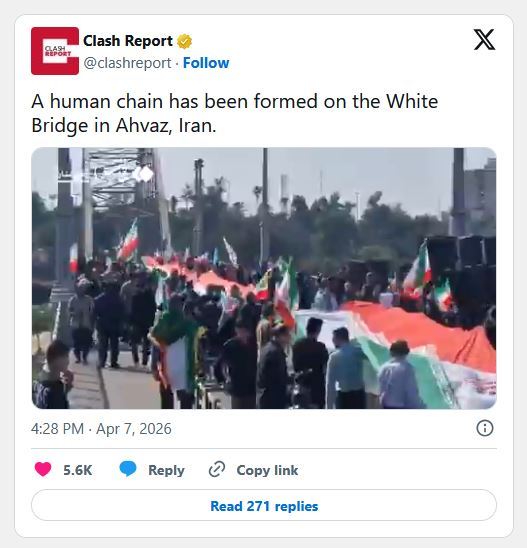Click the chain link copy icon
This screenshot has height=548, width=527.
point(217,469)
